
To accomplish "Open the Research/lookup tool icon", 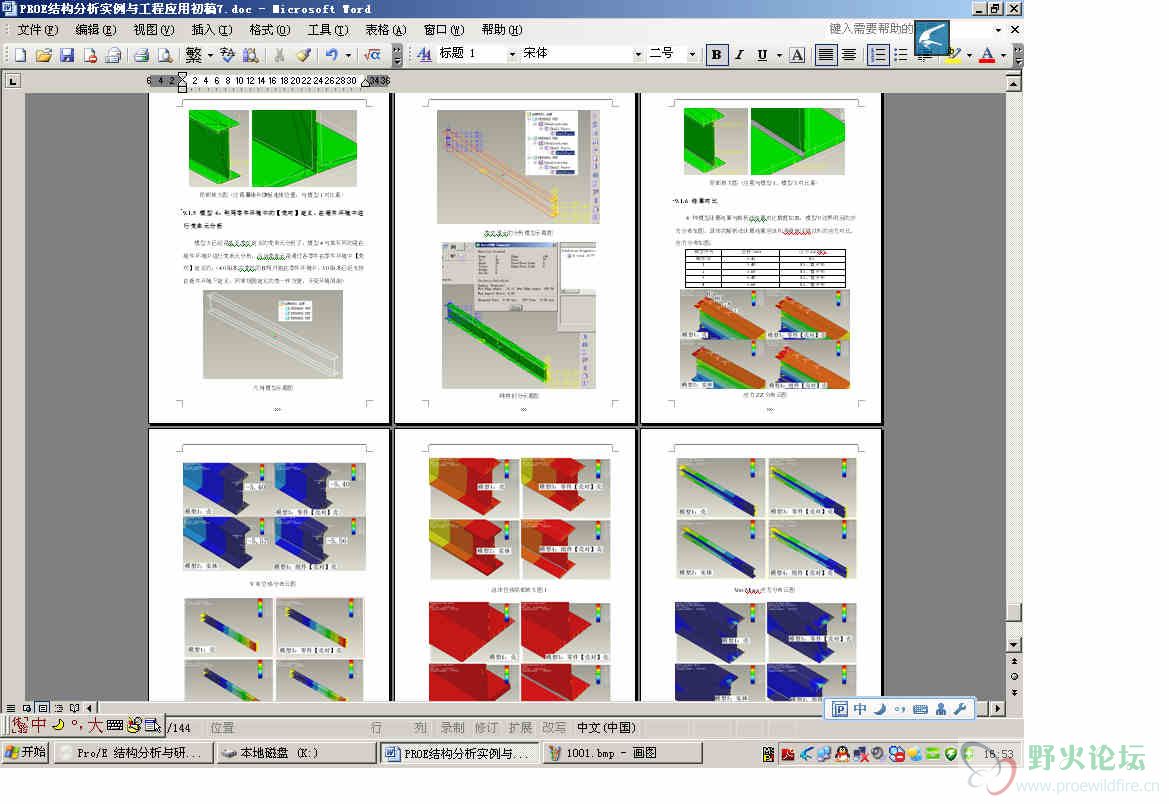I will coord(250,55).
